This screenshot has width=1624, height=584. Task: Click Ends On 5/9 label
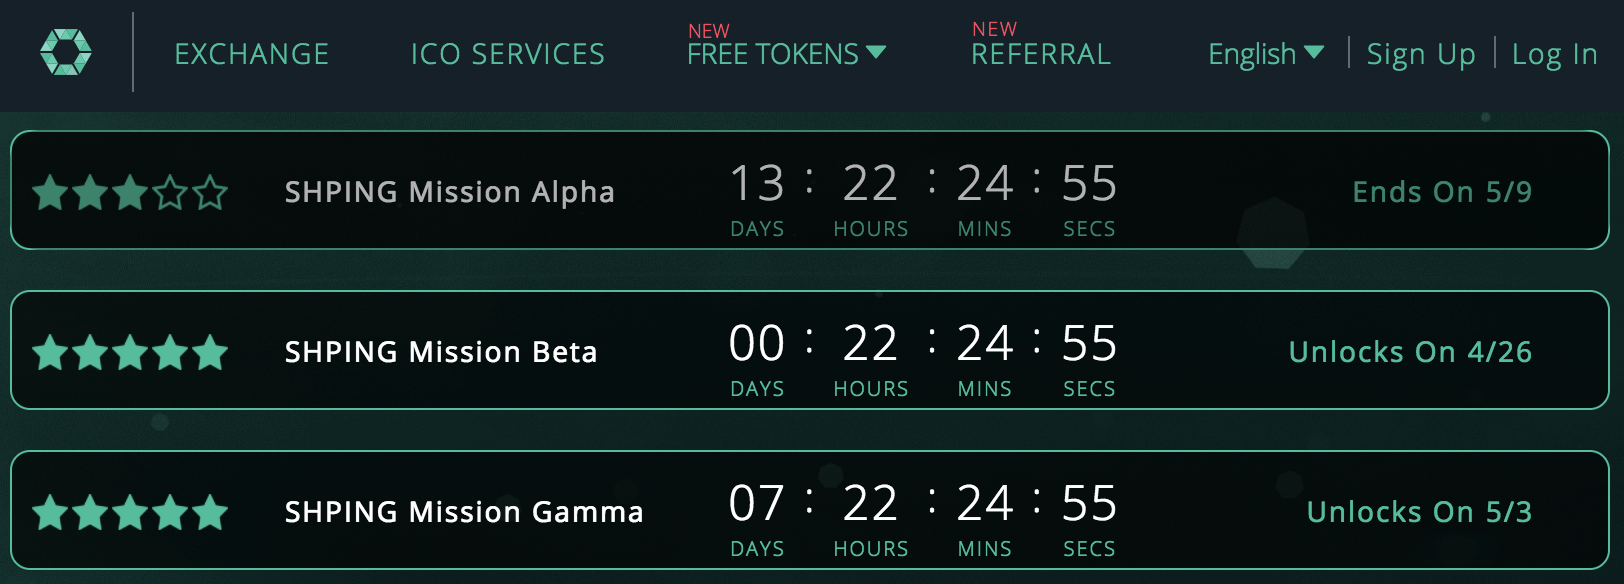point(1441,192)
